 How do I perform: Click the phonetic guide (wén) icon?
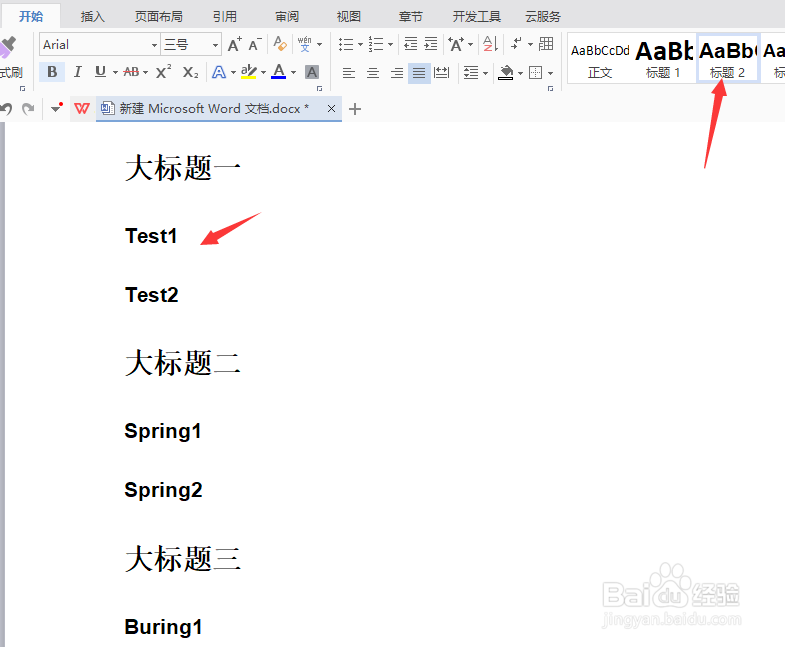pos(304,44)
